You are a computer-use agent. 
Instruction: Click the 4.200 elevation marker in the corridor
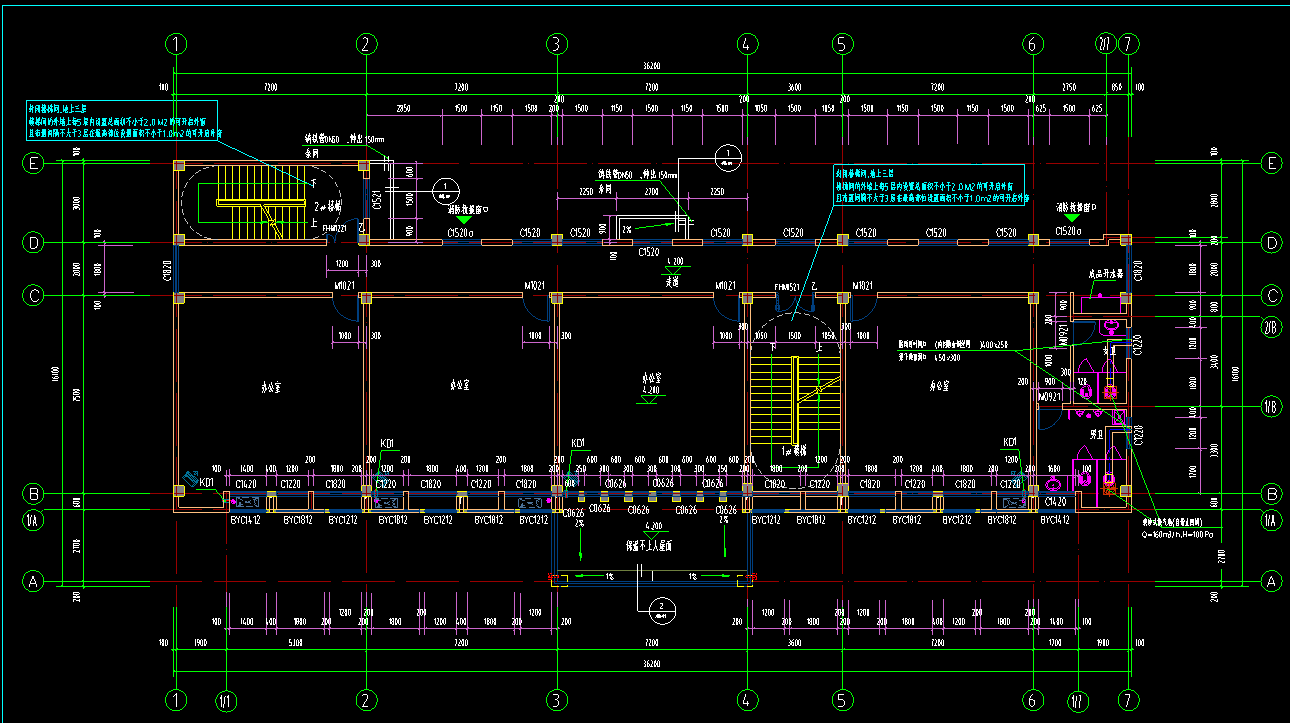[x=675, y=262]
